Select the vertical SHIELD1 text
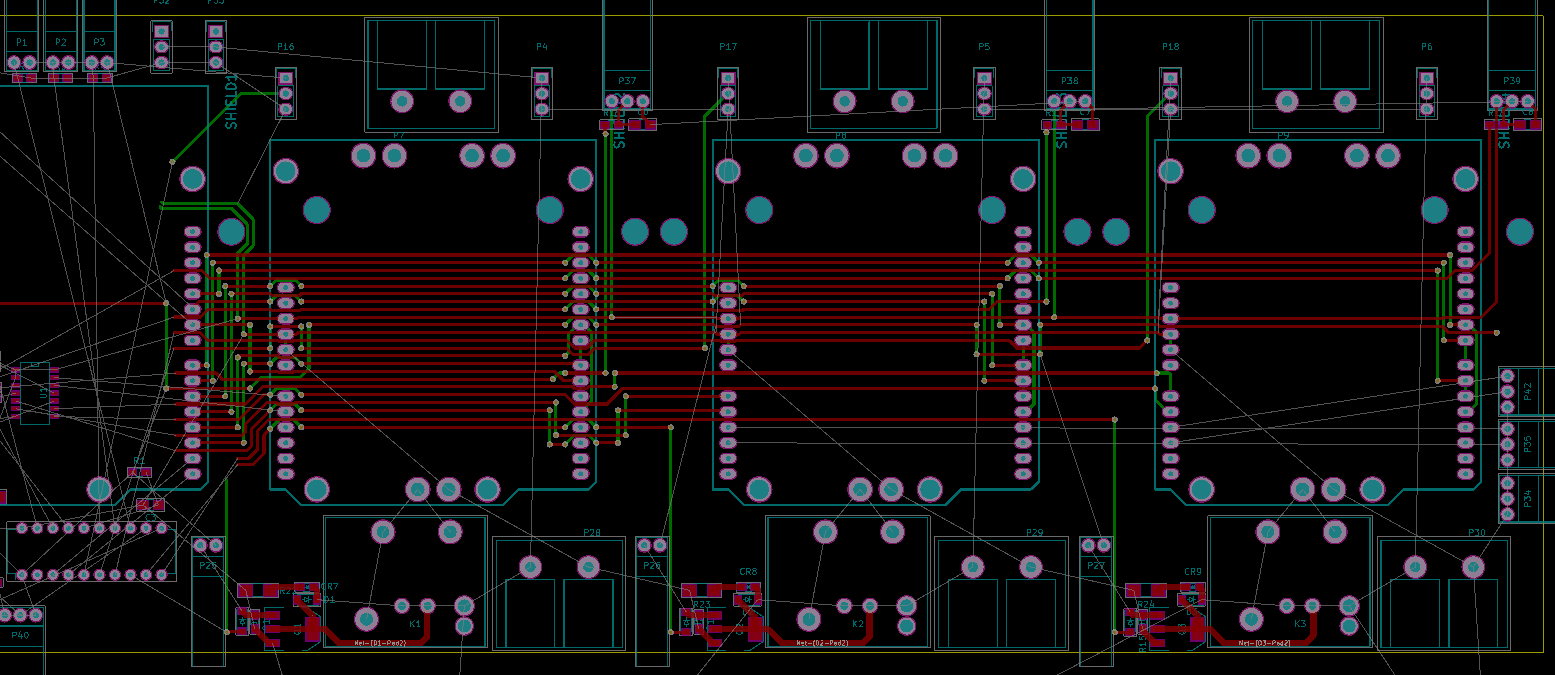 (232, 101)
